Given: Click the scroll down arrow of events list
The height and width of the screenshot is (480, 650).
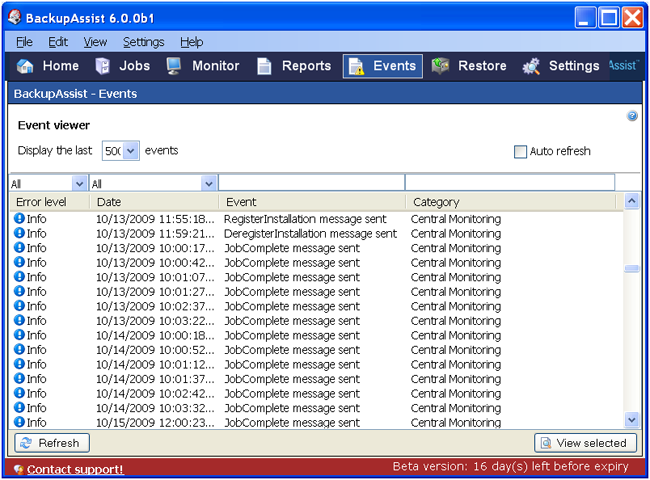Looking at the screenshot, I should pyautogui.click(x=631, y=420).
